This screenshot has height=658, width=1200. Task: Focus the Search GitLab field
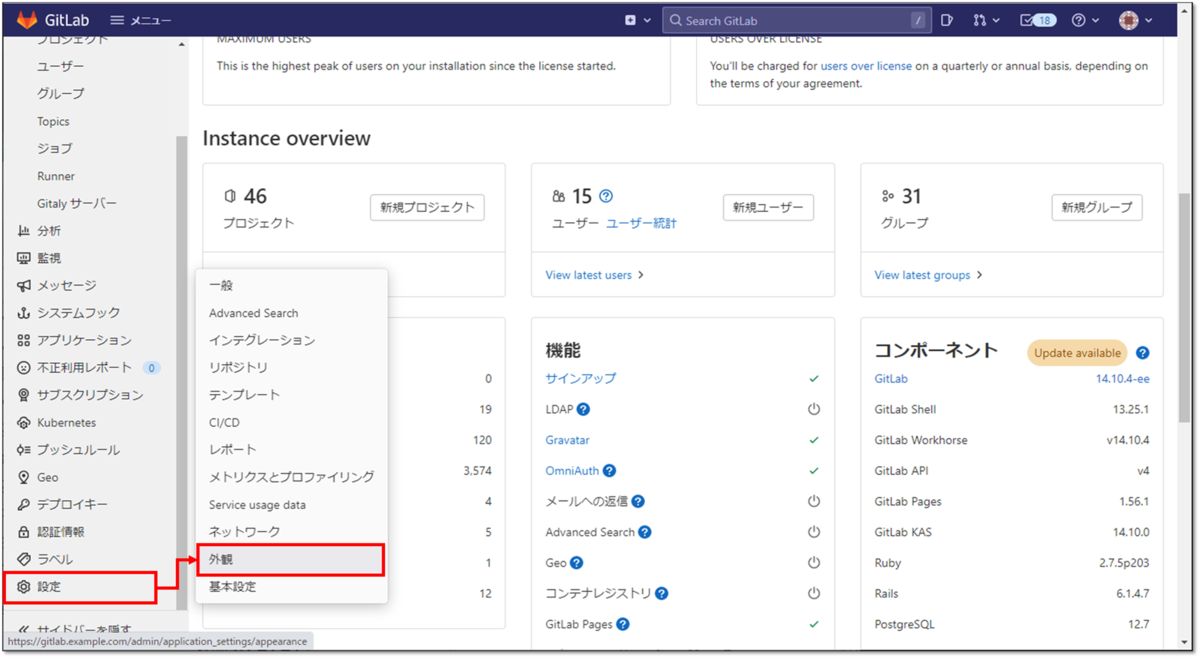(x=797, y=20)
